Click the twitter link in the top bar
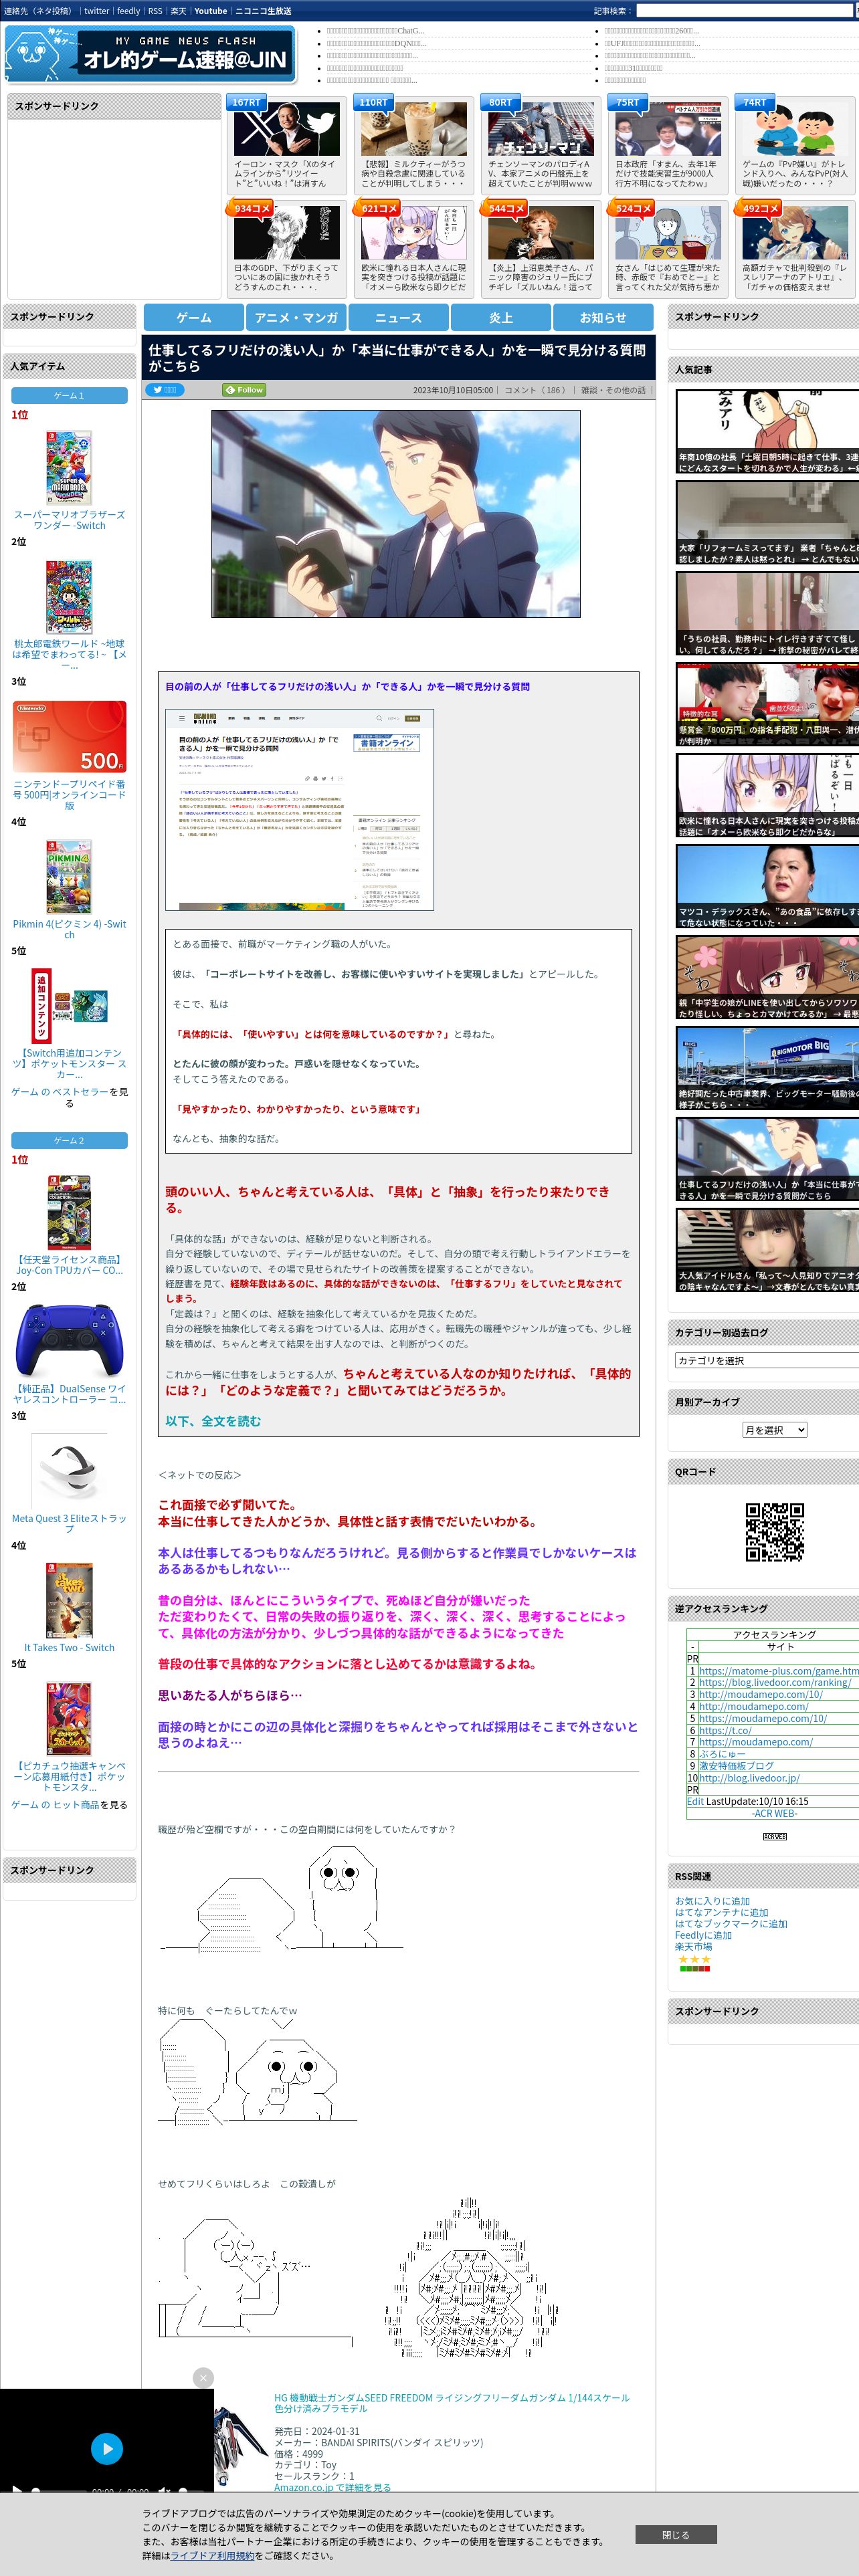 (x=96, y=11)
